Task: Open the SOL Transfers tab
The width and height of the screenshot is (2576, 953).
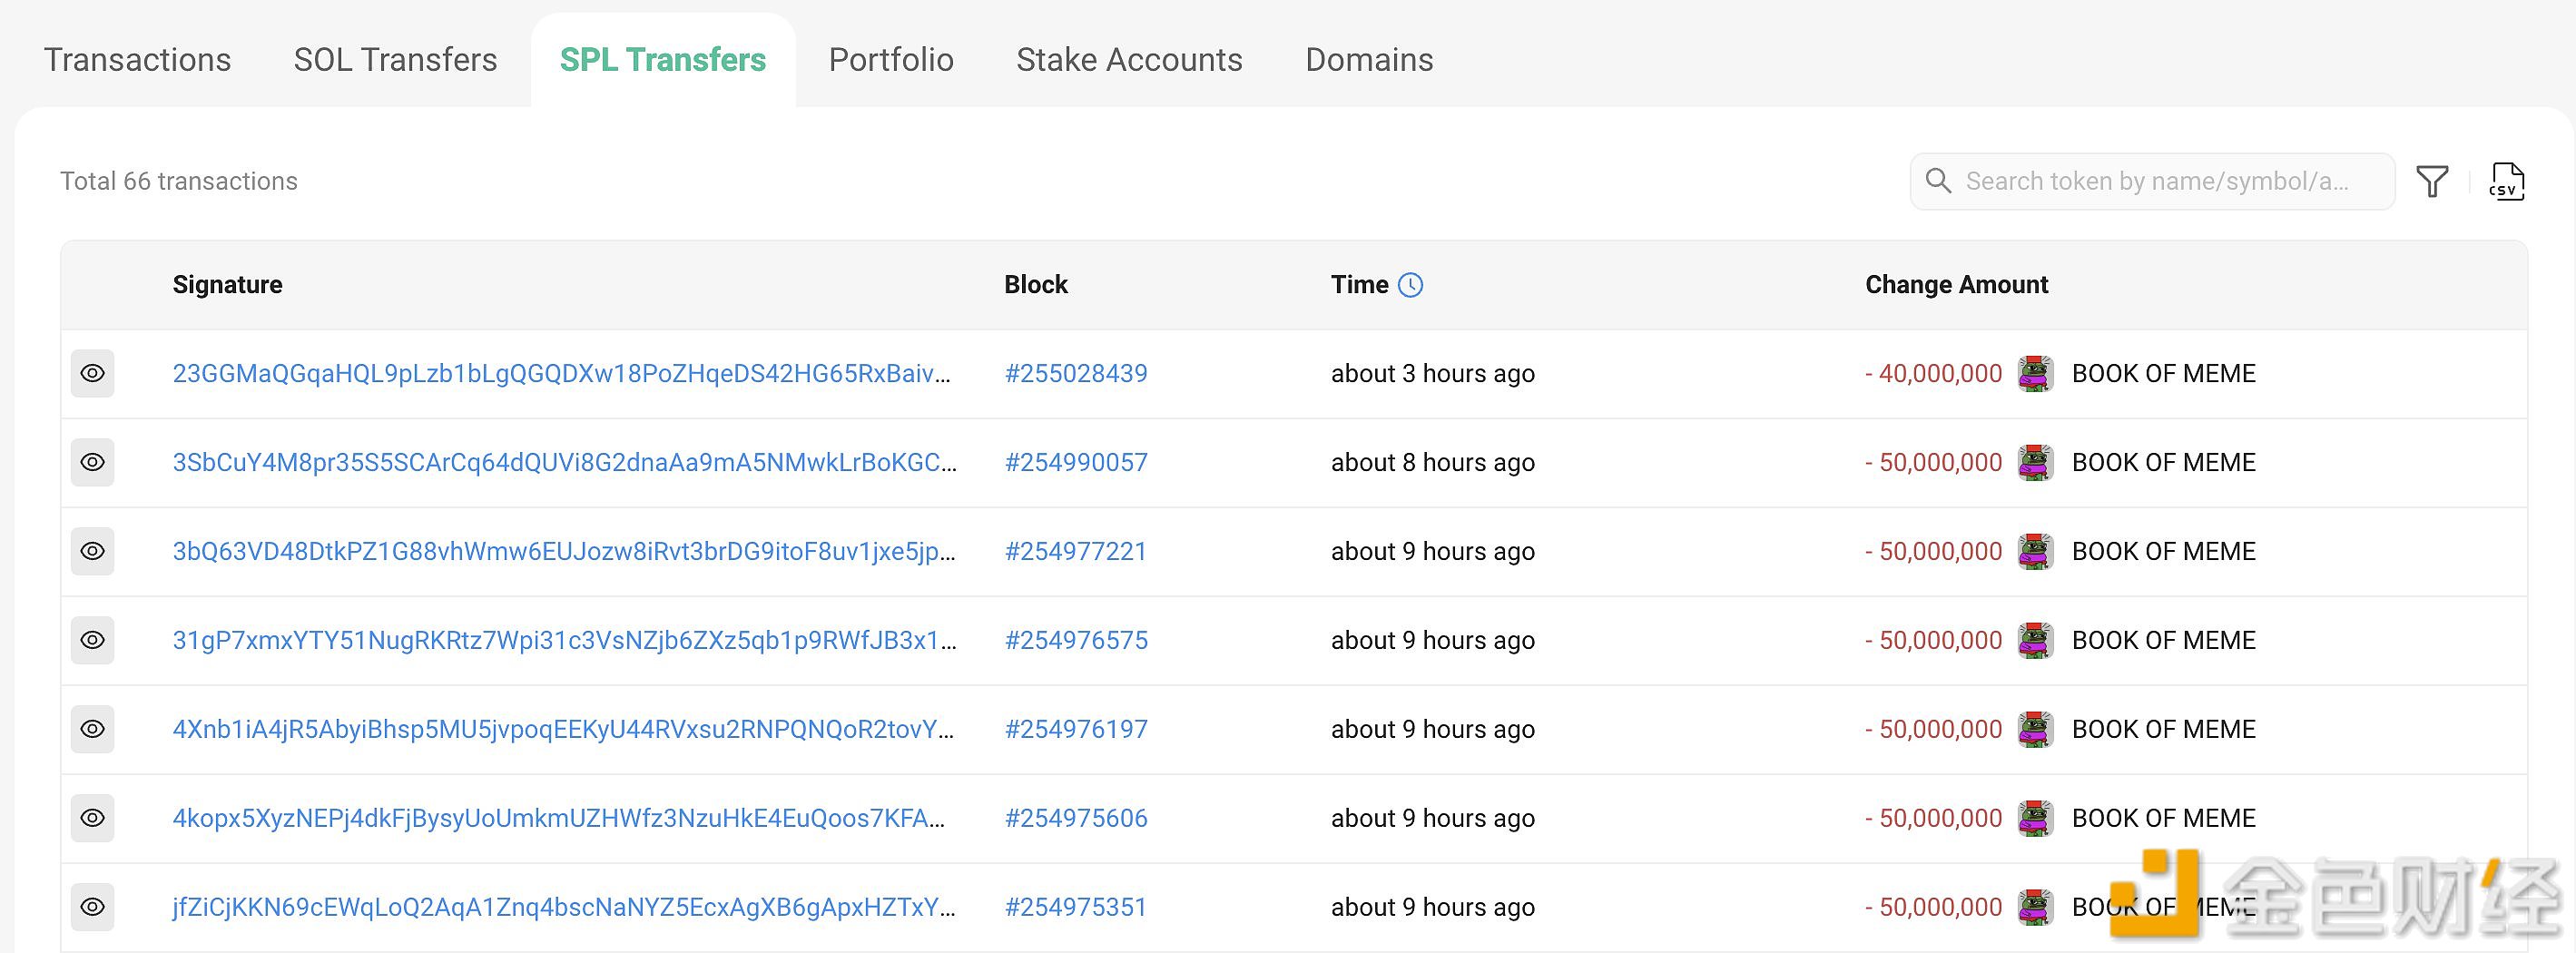Action: [395, 60]
